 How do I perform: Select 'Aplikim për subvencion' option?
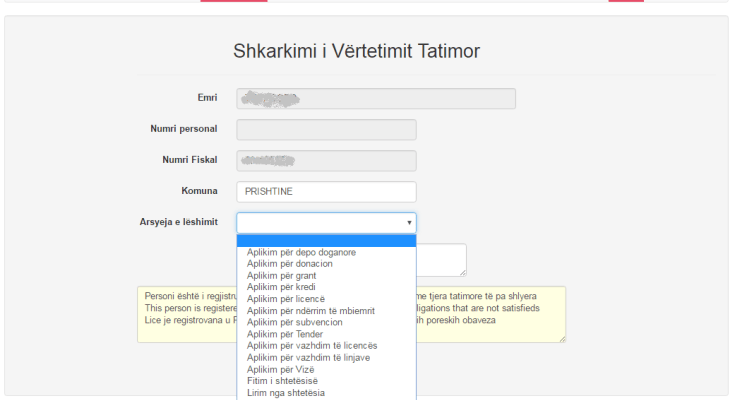(x=326, y=323)
